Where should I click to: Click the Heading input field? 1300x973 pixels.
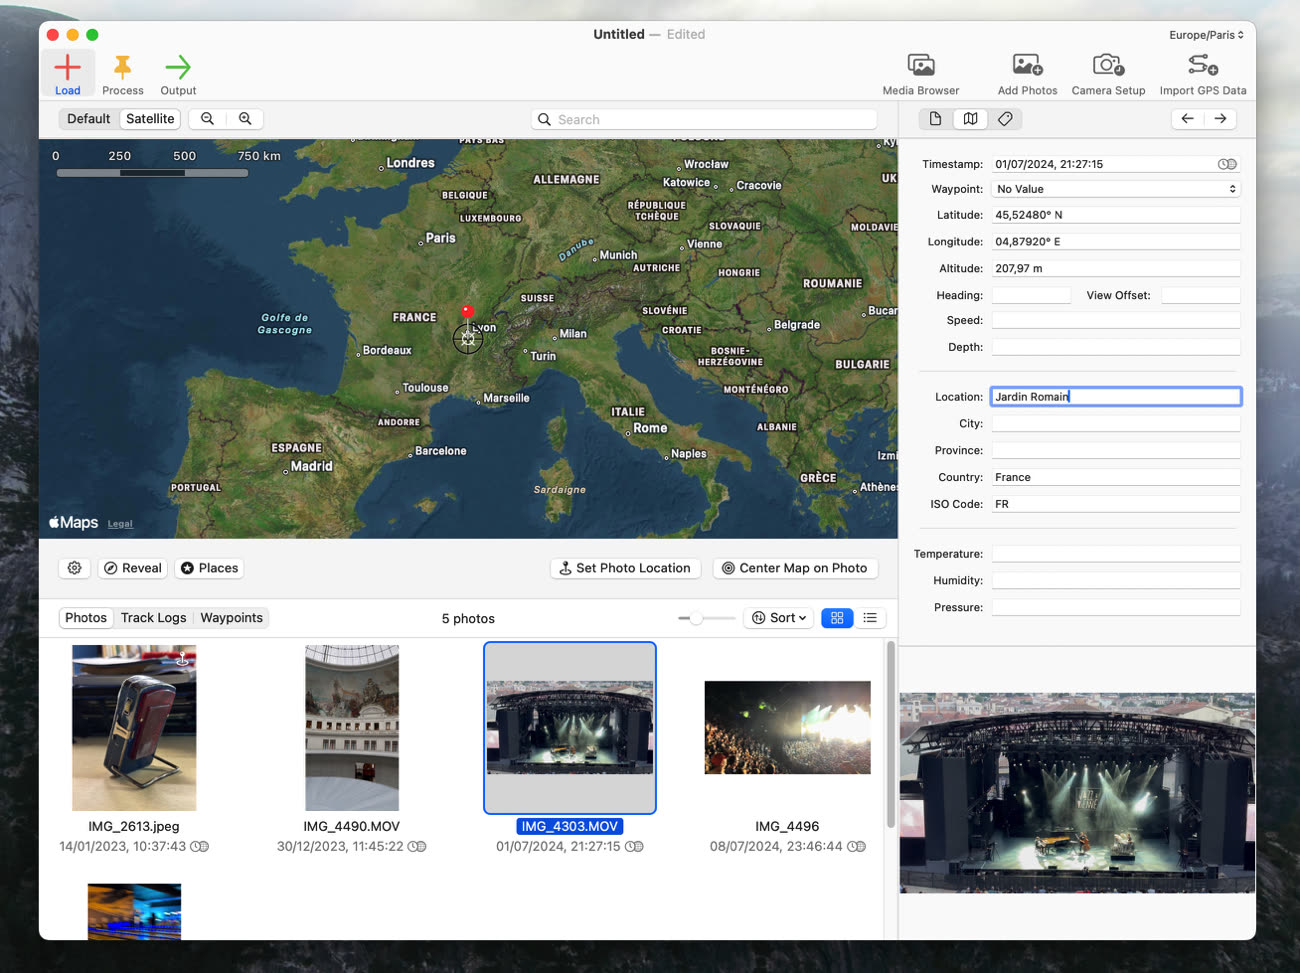click(1031, 295)
